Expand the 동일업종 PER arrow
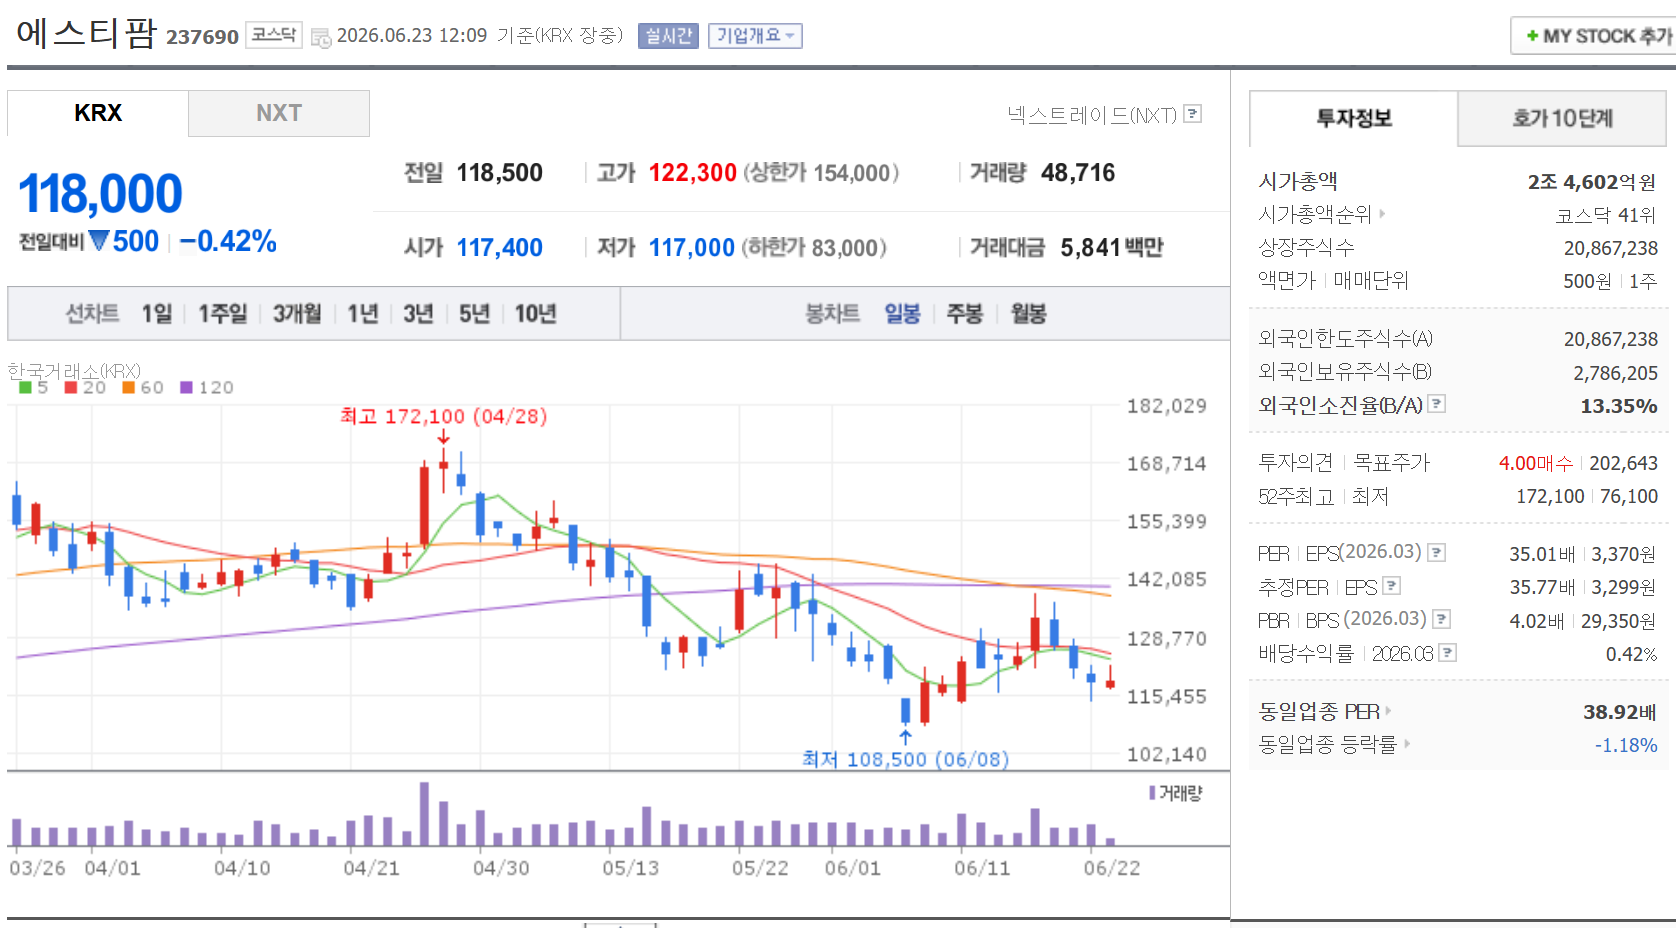 [x=1388, y=711]
